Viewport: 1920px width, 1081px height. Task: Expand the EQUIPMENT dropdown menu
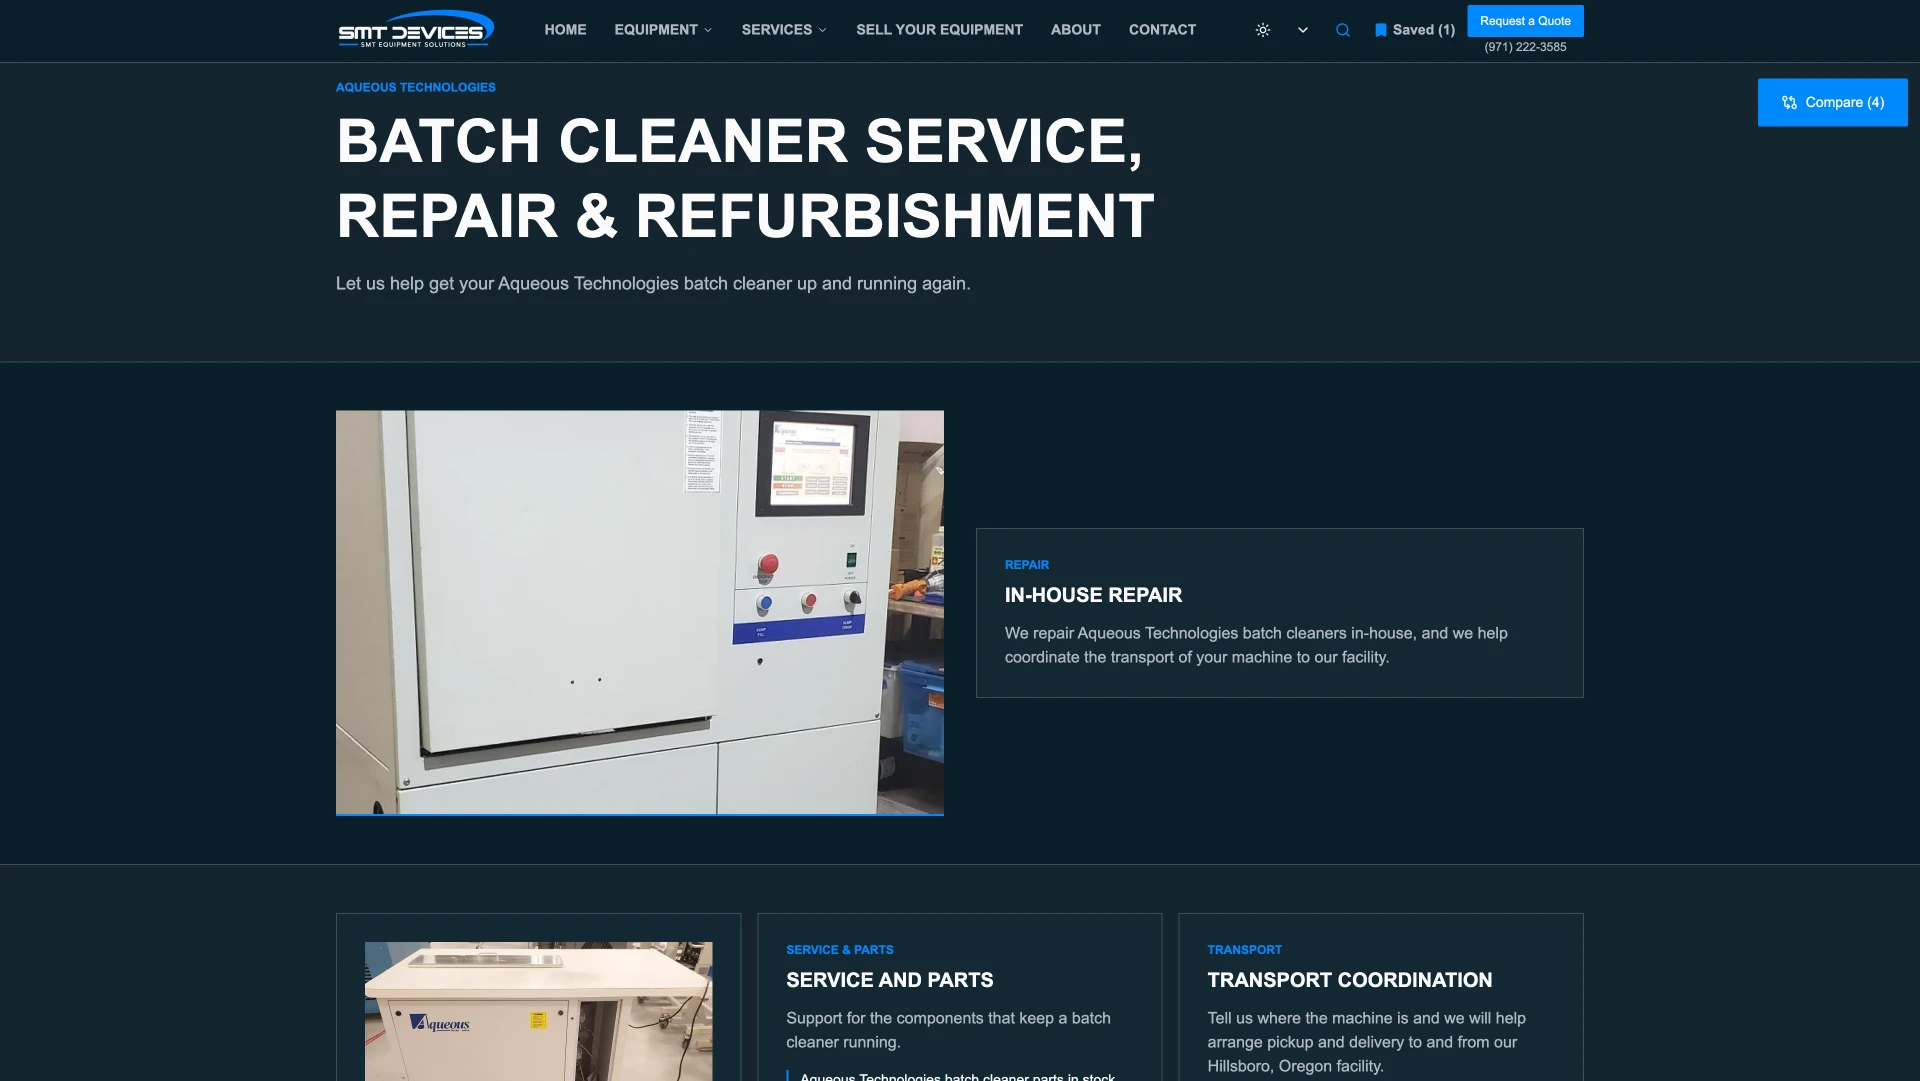663,30
